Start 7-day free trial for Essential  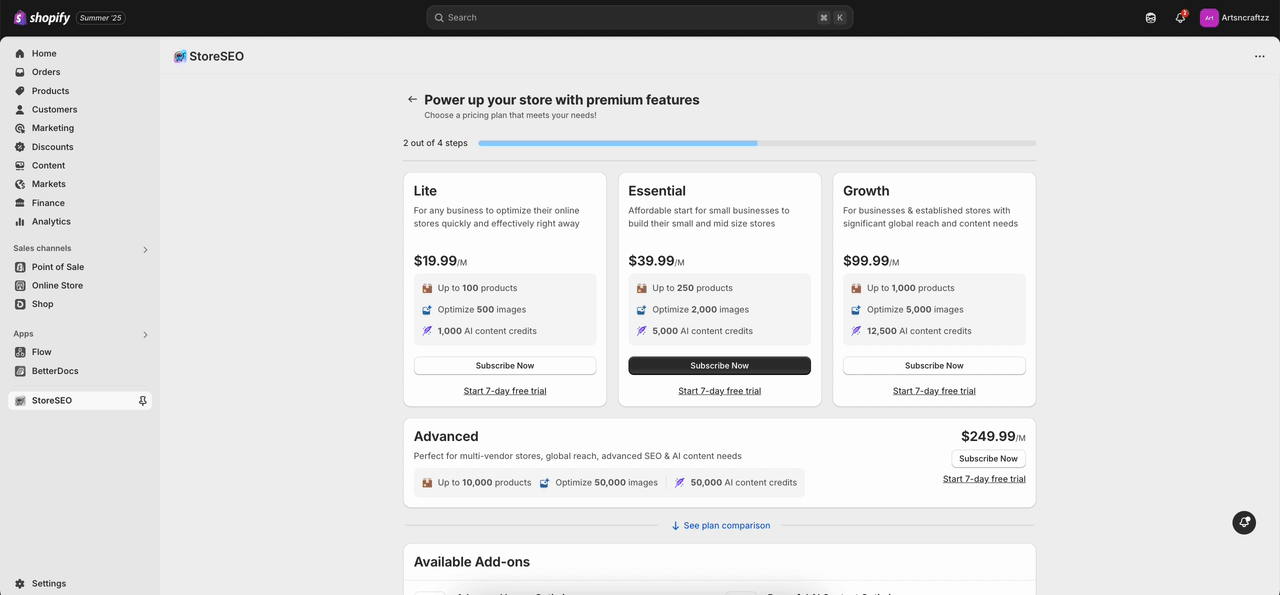click(719, 391)
